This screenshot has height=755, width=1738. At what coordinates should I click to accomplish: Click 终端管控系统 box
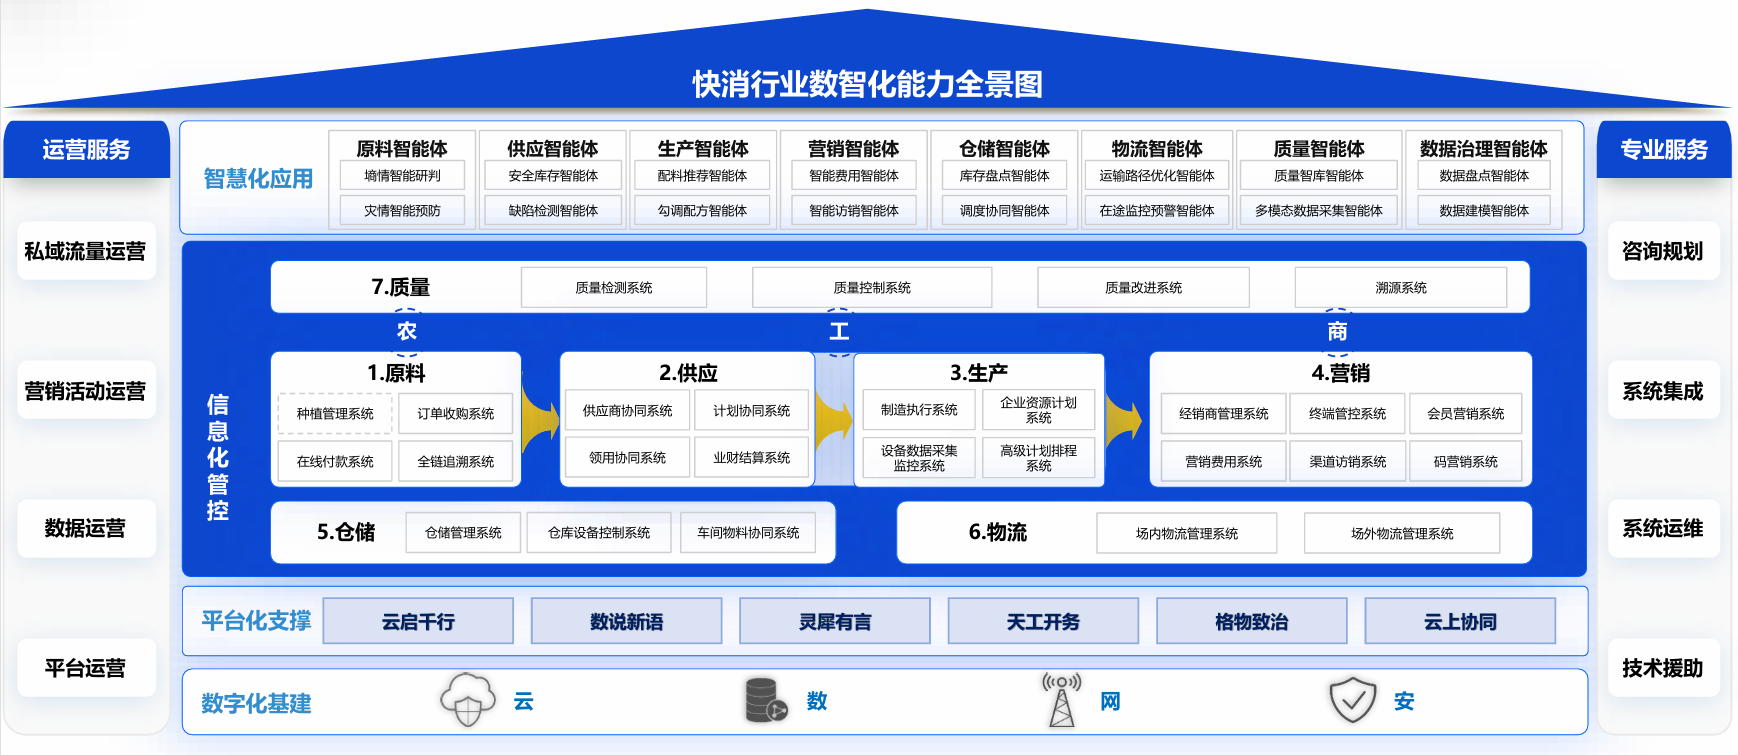click(1348, 413)
